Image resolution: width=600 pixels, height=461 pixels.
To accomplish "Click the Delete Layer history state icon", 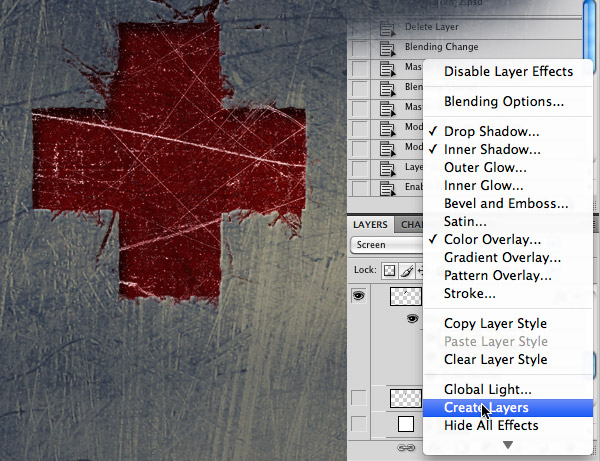I will click(387, 29).
